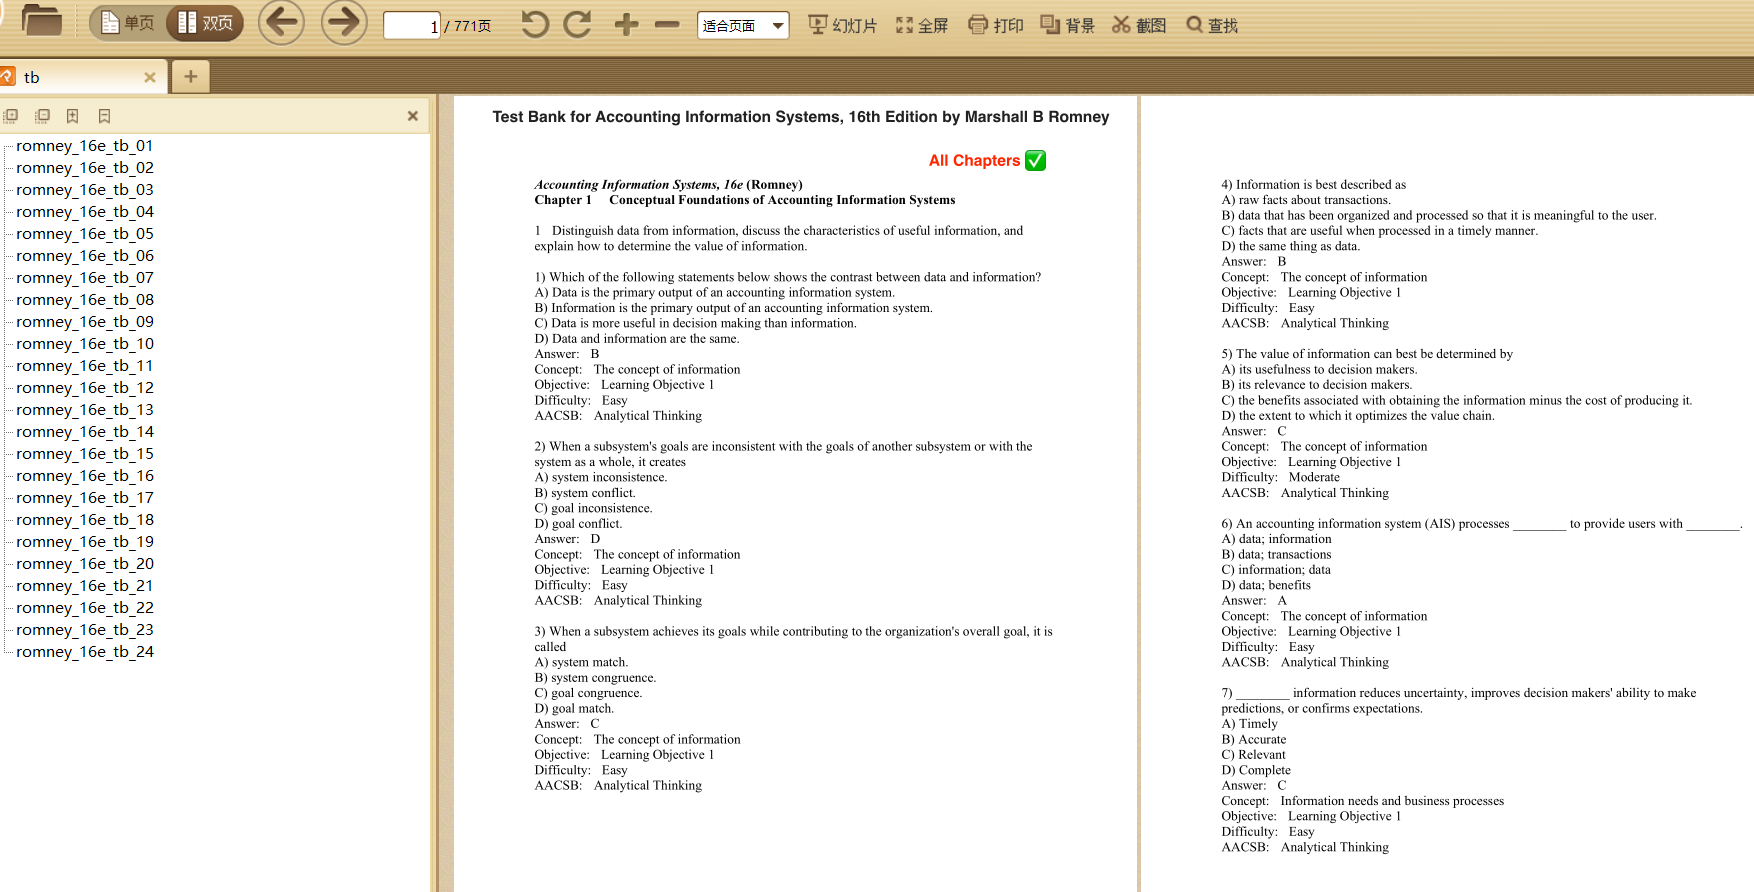The width and height of the screenshot is (1754, 892).
Task: Click the red All Chapters link
Action: [974, 160]
